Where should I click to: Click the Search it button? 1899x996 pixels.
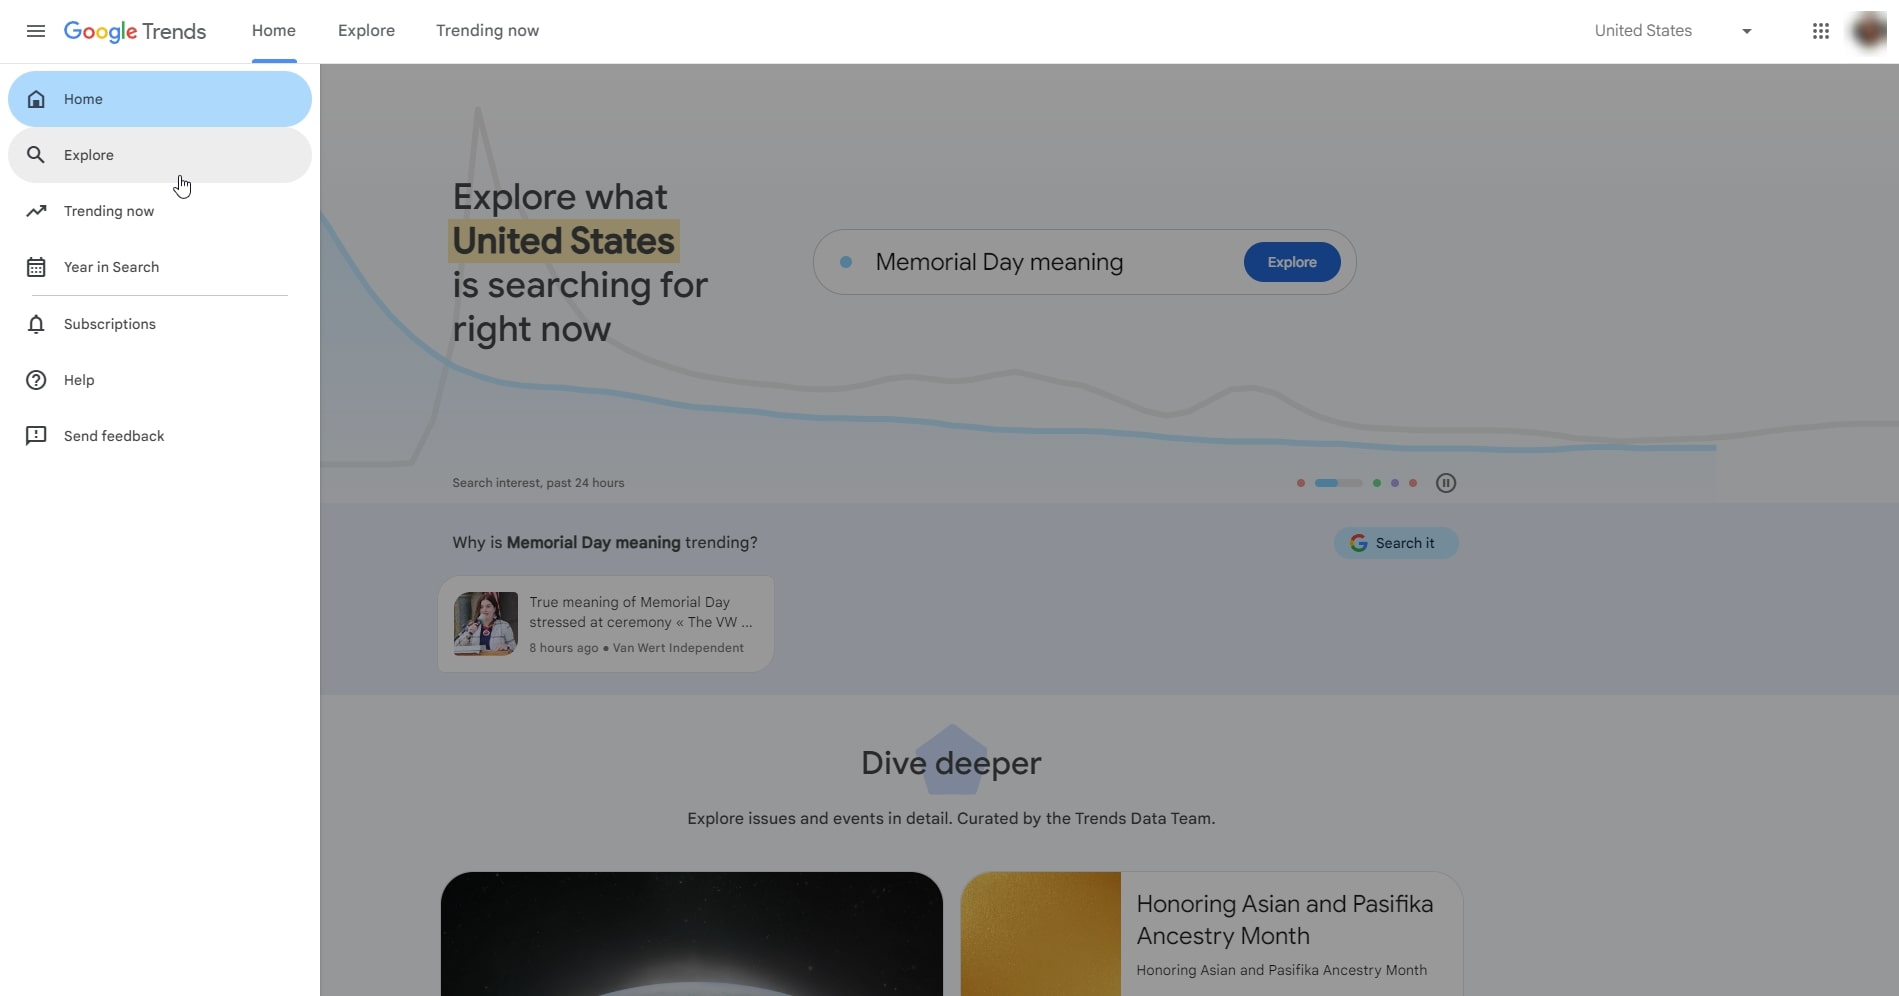point(1395,543)
